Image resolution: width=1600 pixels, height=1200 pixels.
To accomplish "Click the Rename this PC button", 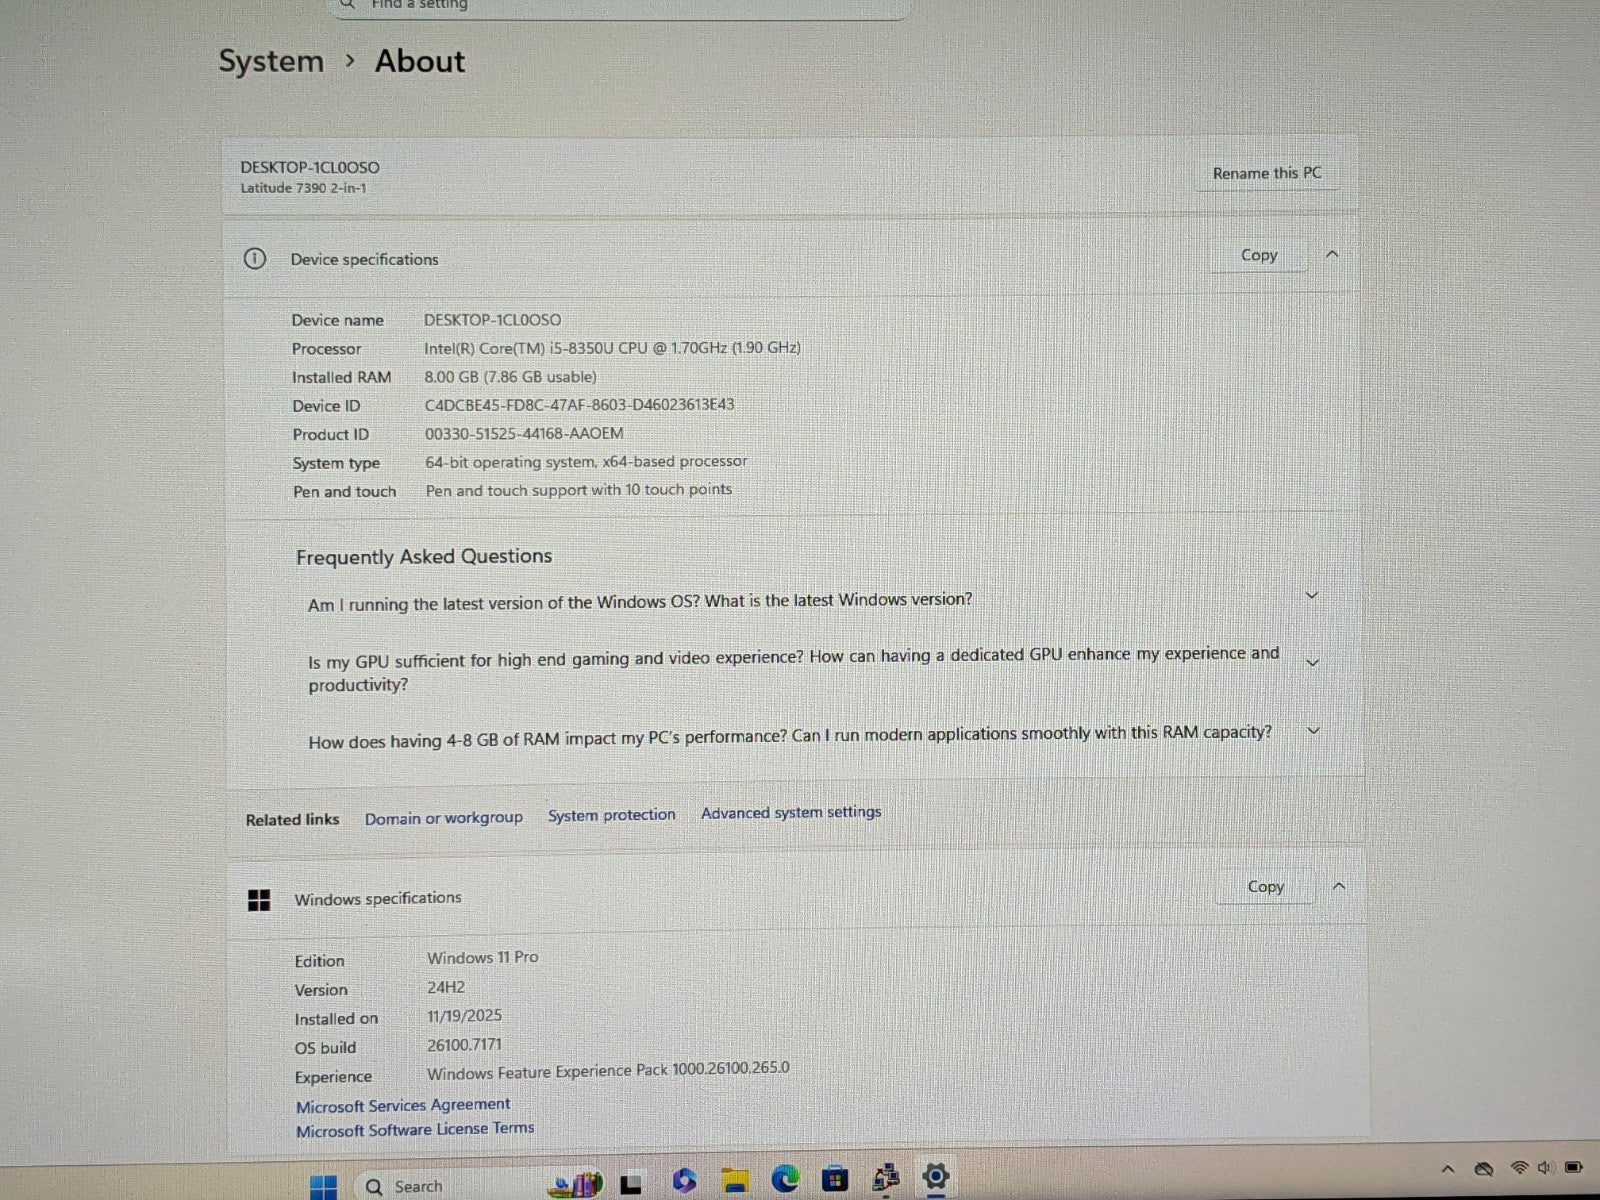I will (x=1266, y=173).
